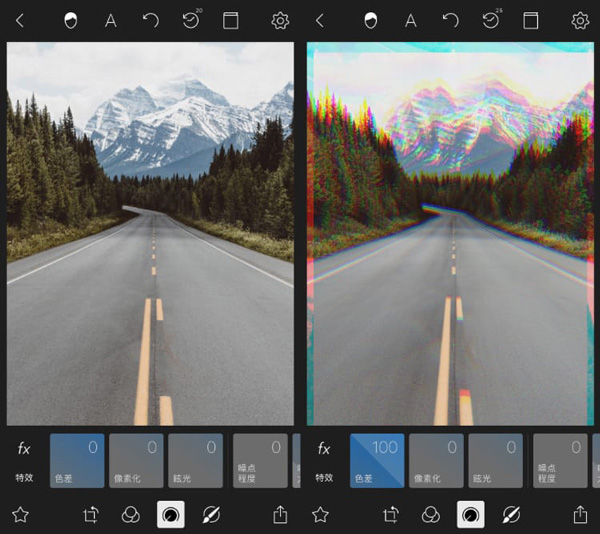Screen dimensions: 600x534
Task: Tap the text tool in the unedited editor
Action: coord(111,20)
